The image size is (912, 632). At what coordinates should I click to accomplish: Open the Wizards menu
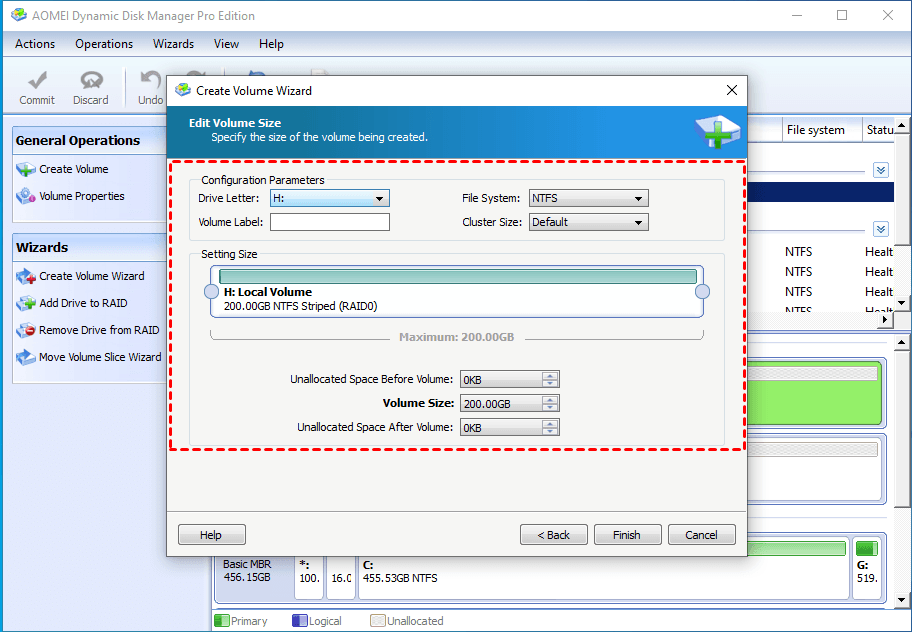[173, 44]
